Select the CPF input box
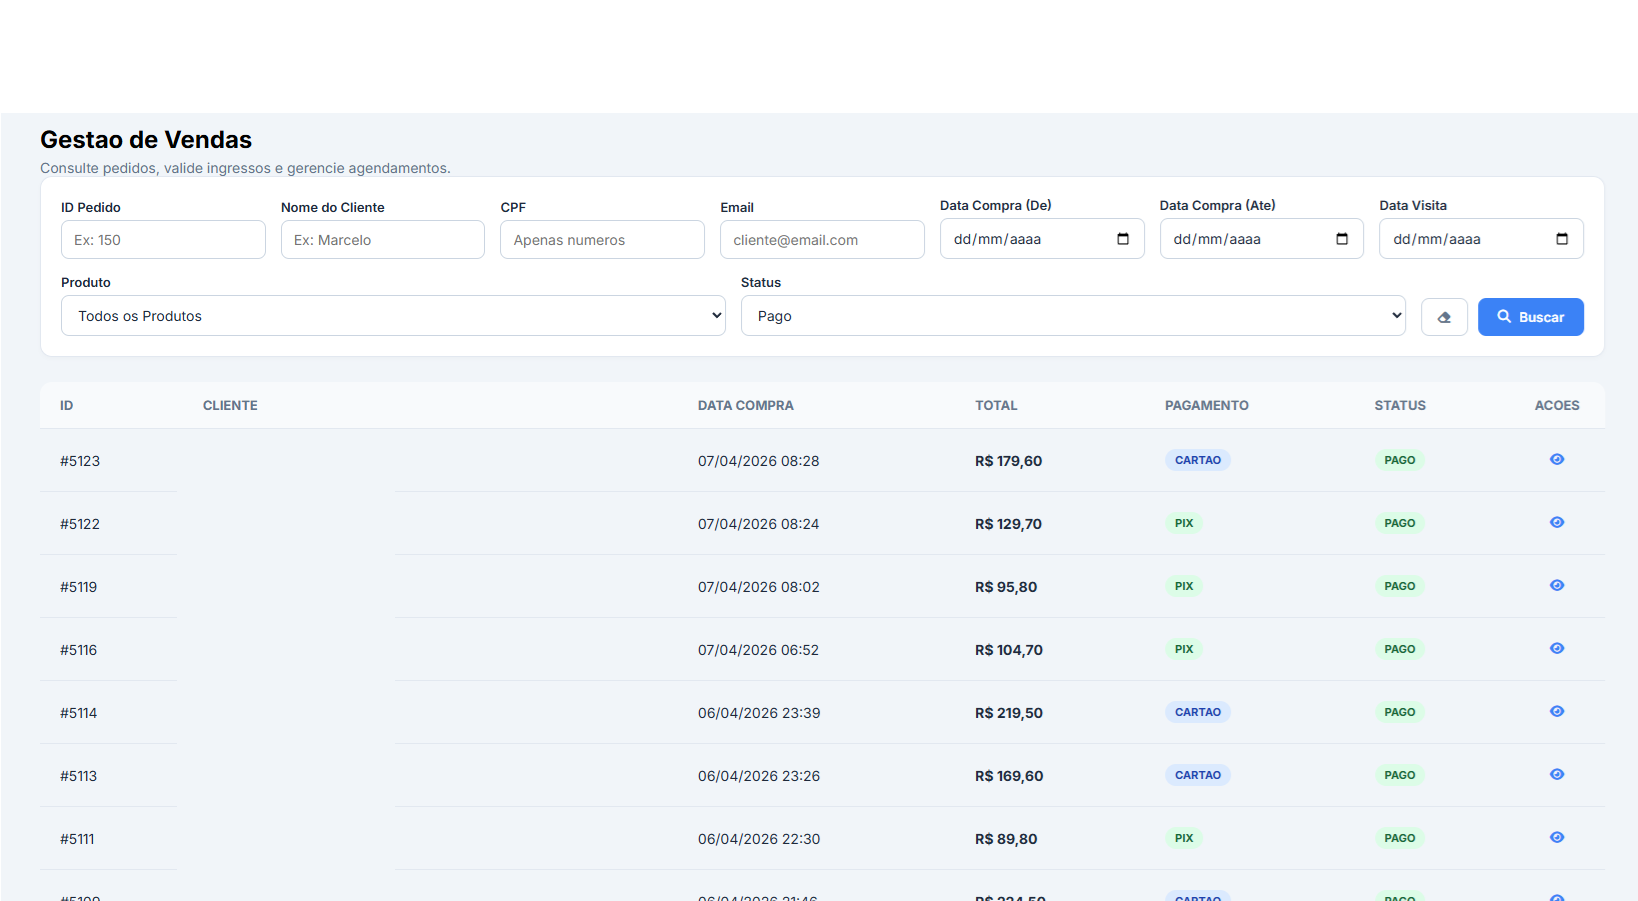The width and height of the screenshot is (1638, 901). [602, 240]
